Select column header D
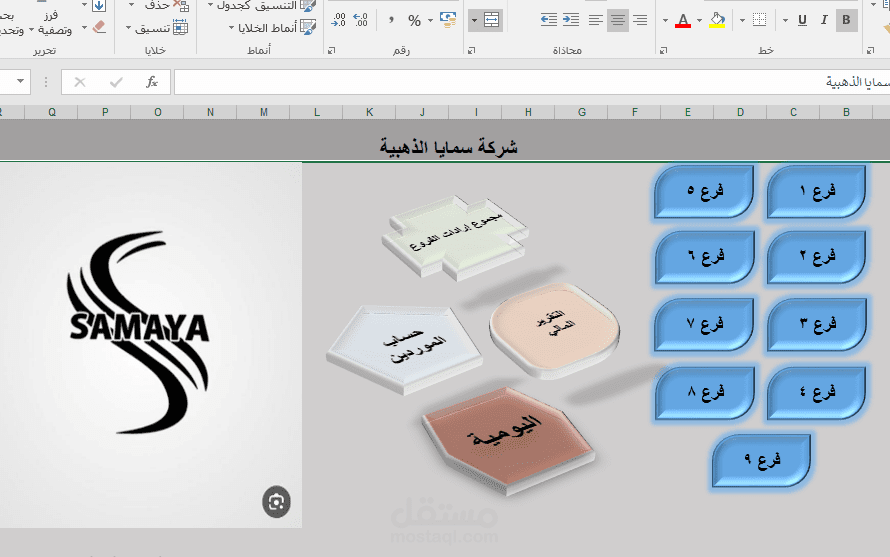This screenshot has height=557, width=890. tap(741, 112)
